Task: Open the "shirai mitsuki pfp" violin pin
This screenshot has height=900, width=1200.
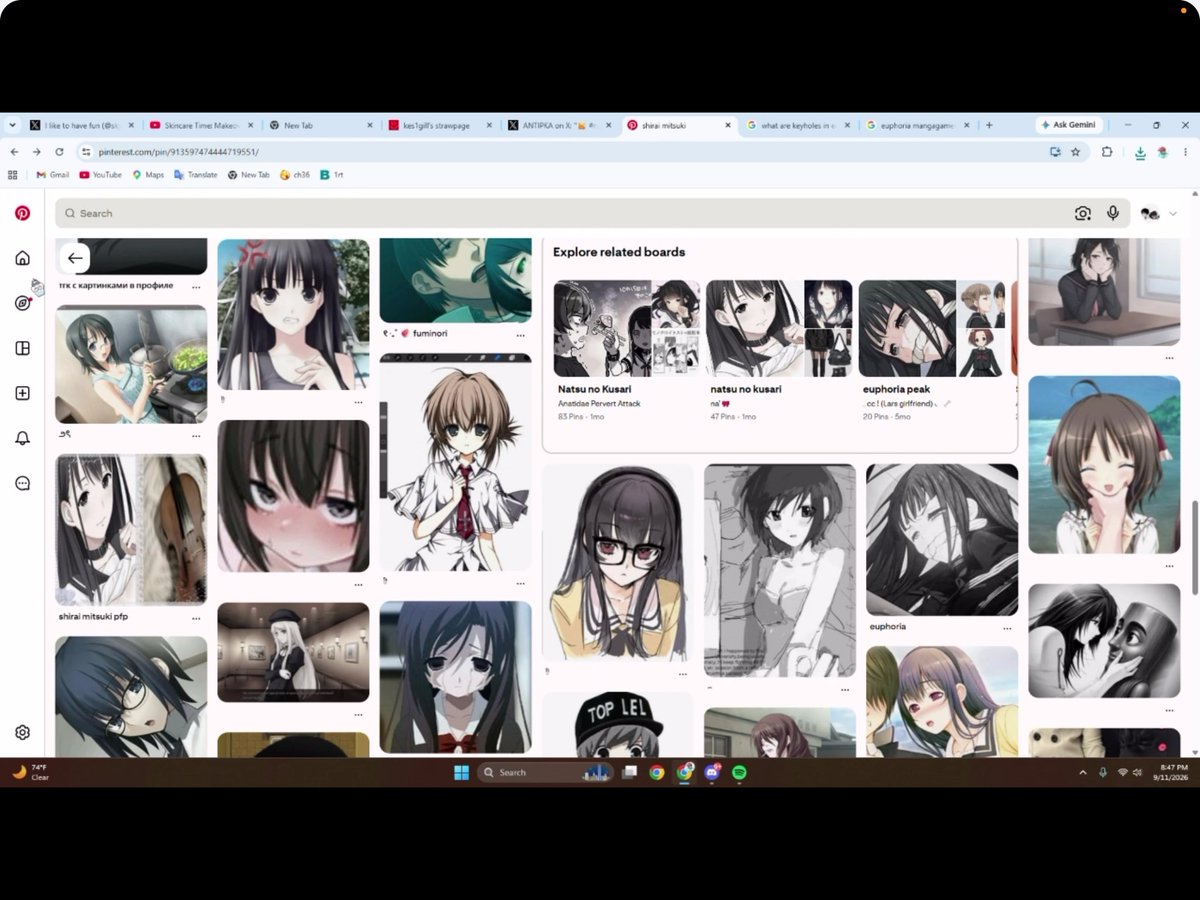Action: click(x=131, y=530)
